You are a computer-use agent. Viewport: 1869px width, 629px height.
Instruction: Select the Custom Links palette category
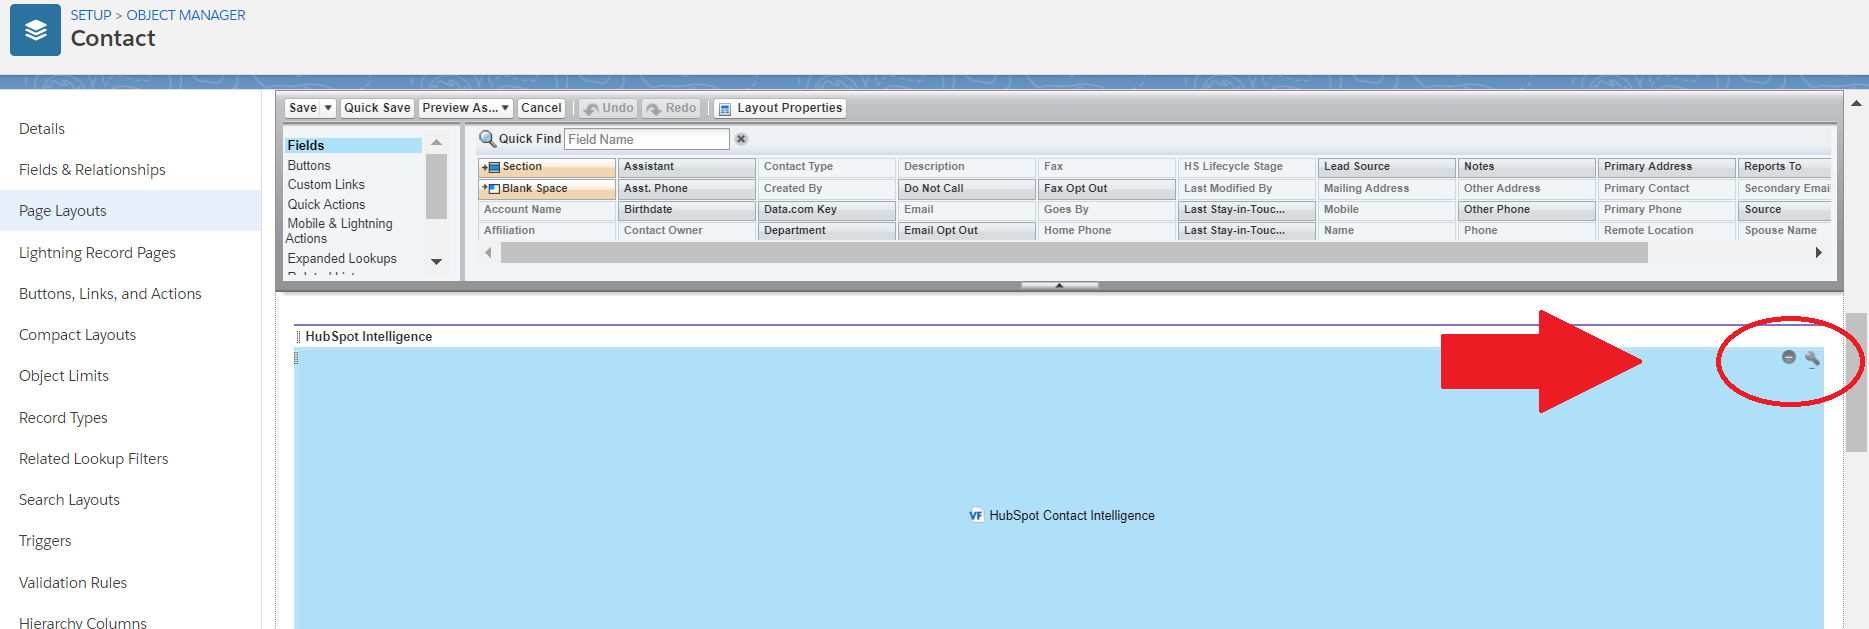(x=326, y=185)
